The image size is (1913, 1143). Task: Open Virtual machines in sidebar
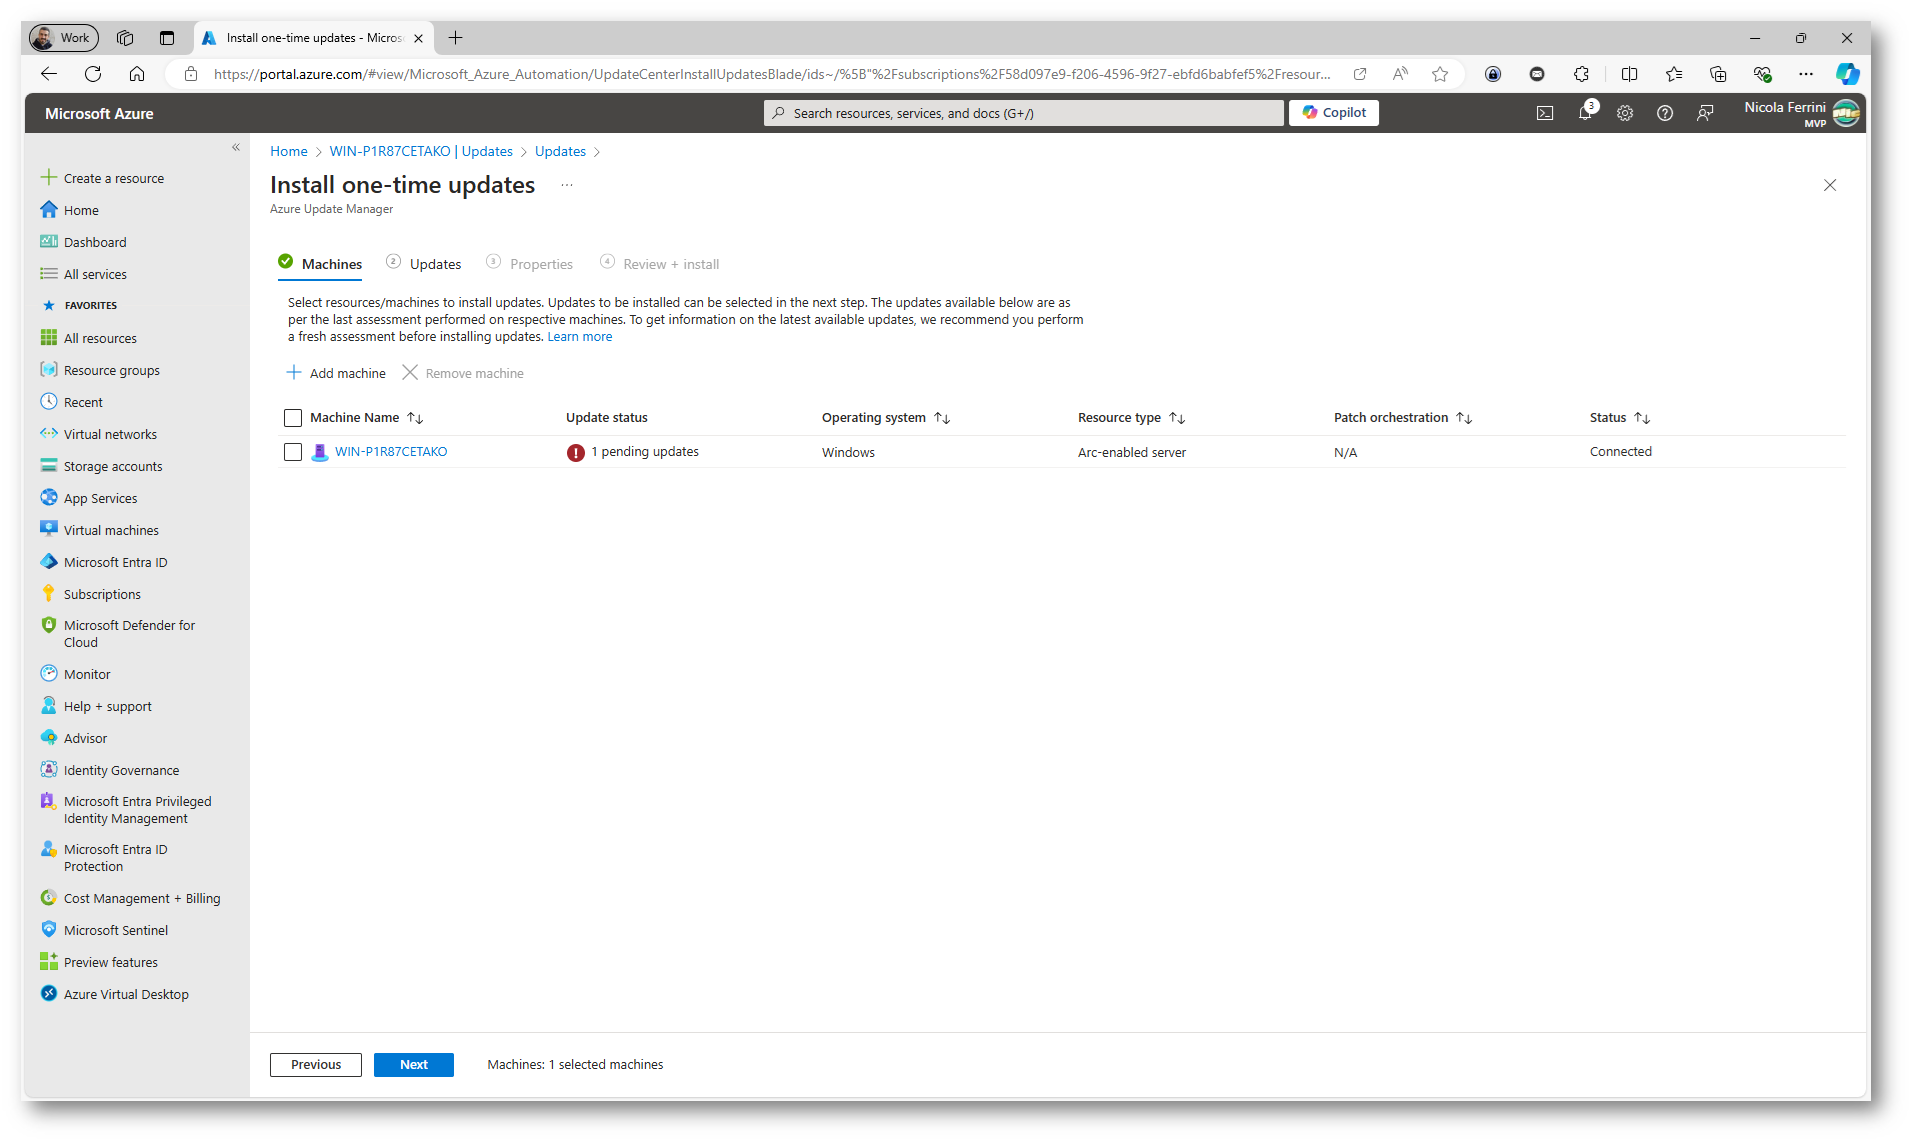point(111,530)
